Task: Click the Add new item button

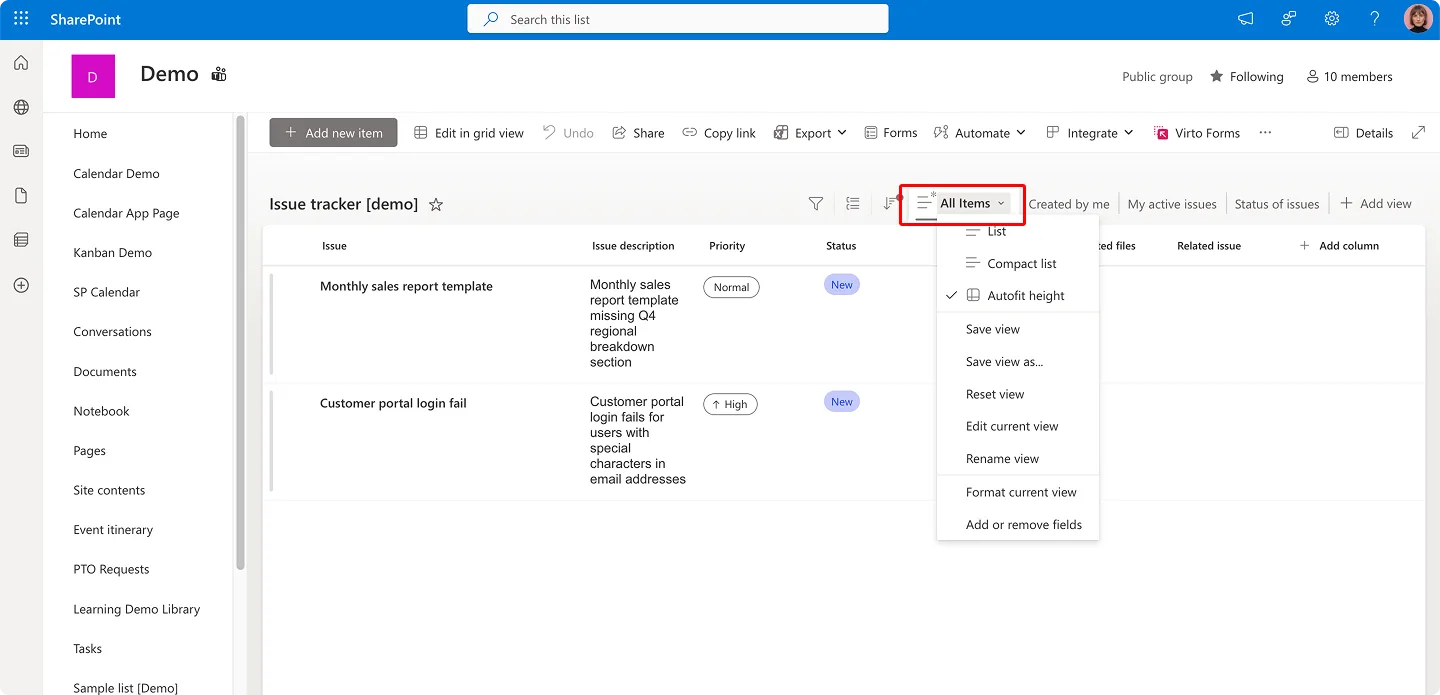Action: [333, 132]
